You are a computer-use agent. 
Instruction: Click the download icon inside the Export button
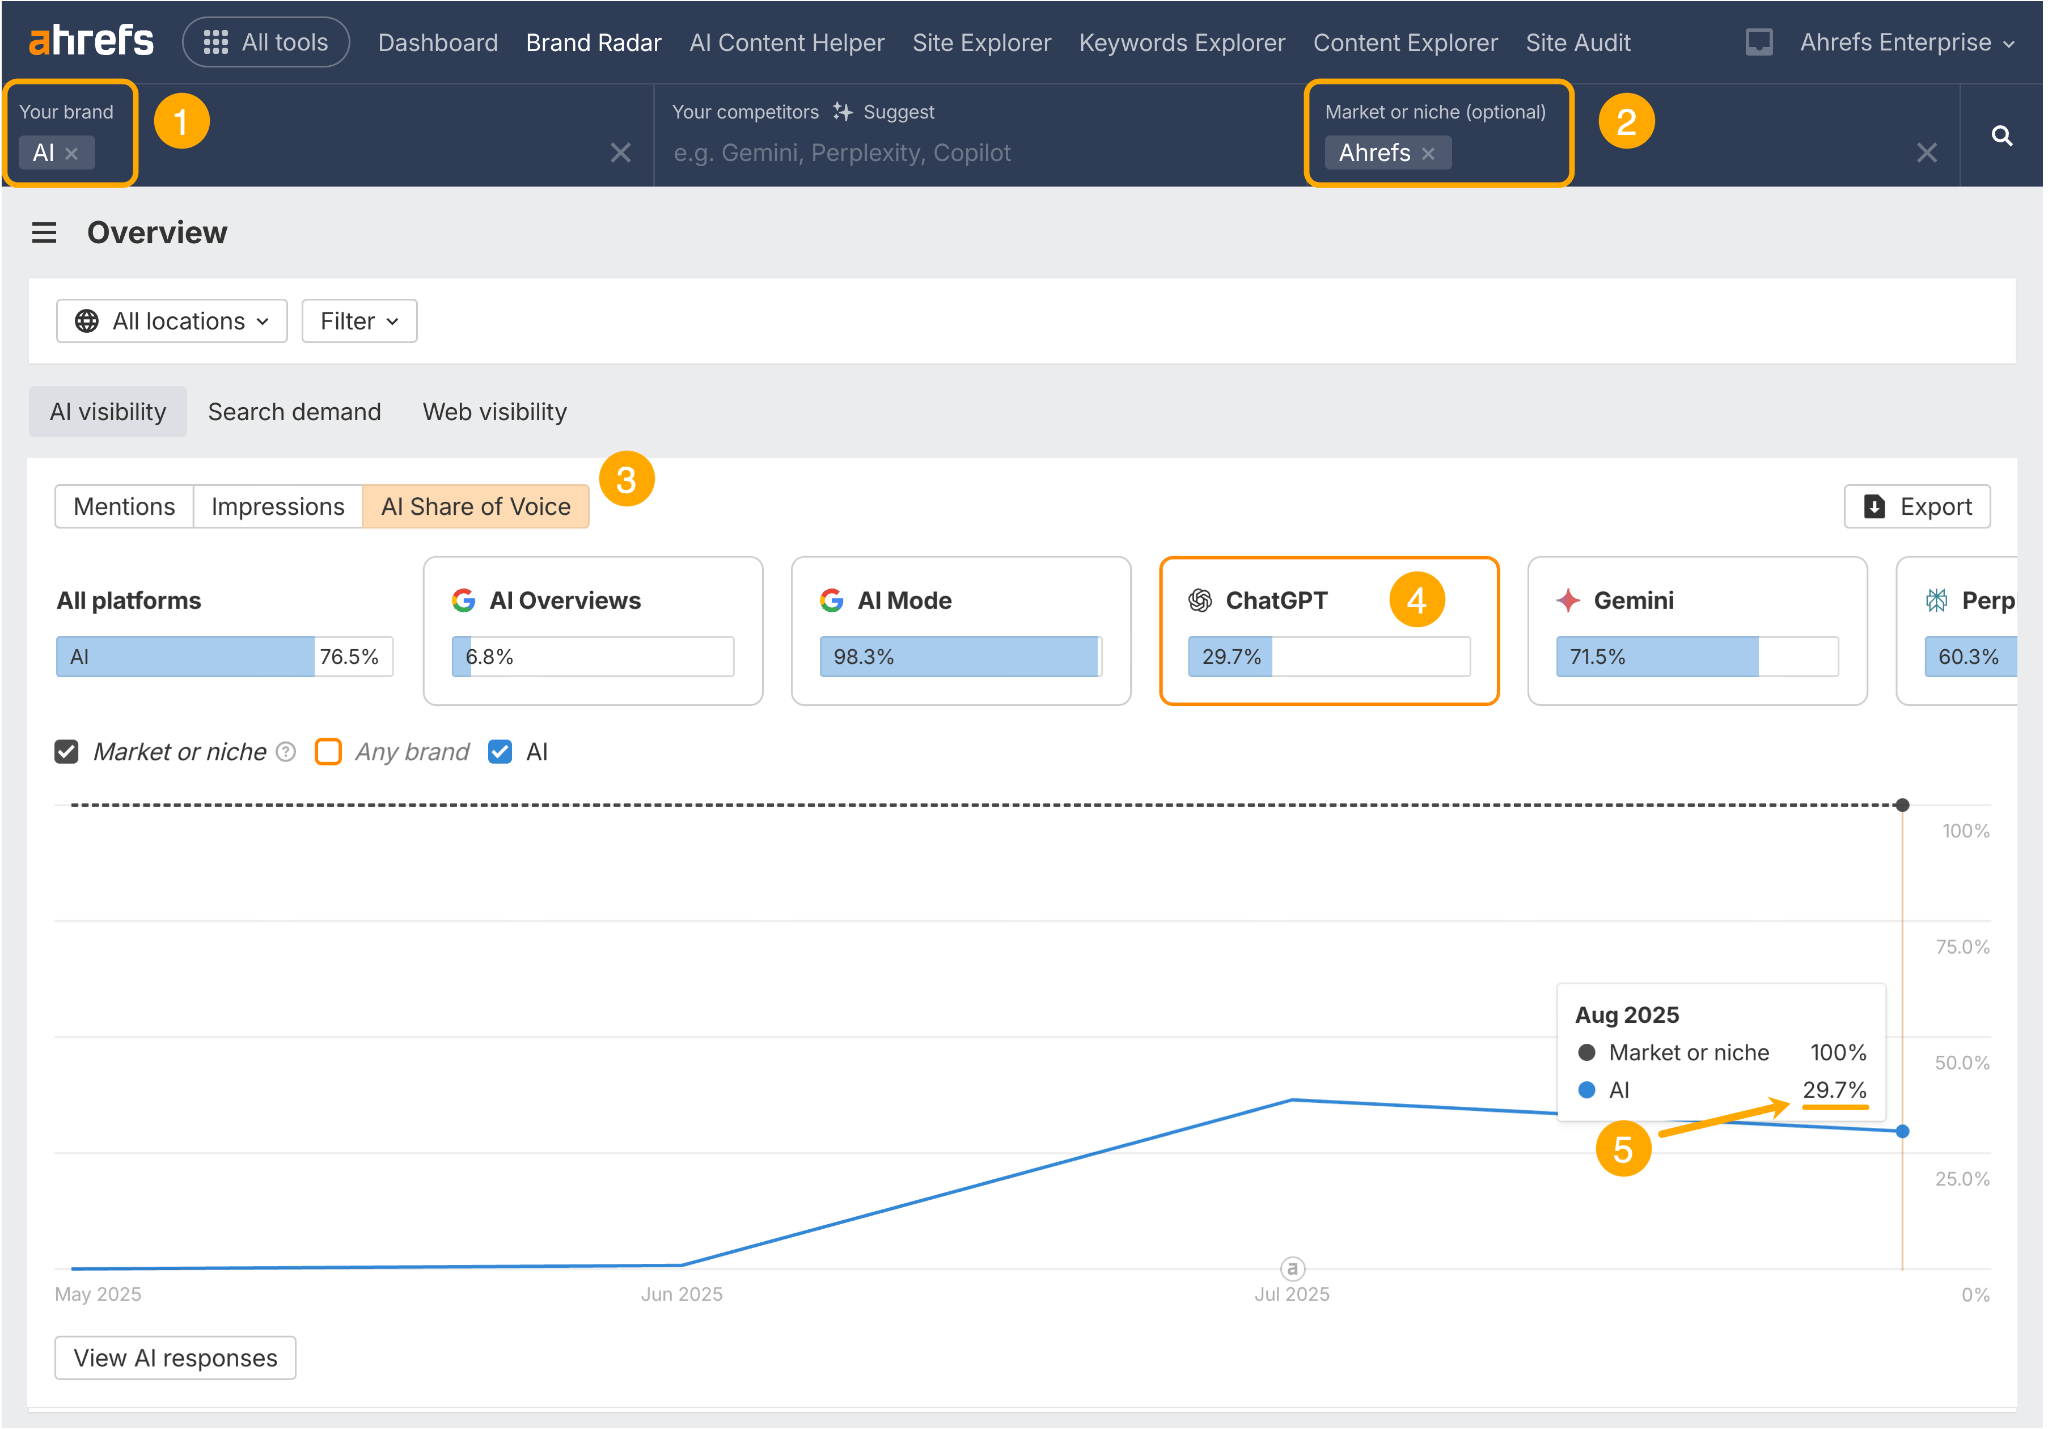(1875, 507)
